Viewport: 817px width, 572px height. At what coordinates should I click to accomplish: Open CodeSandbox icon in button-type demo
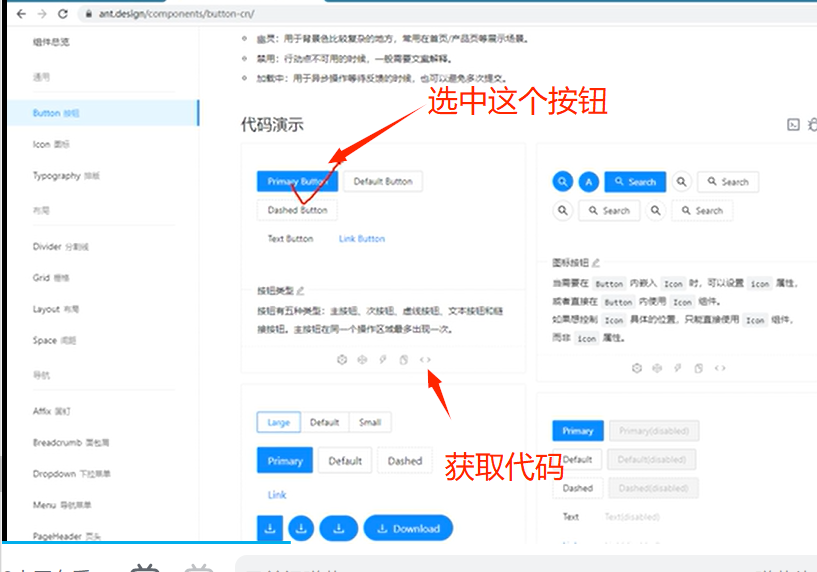click(x=342, y=359)
